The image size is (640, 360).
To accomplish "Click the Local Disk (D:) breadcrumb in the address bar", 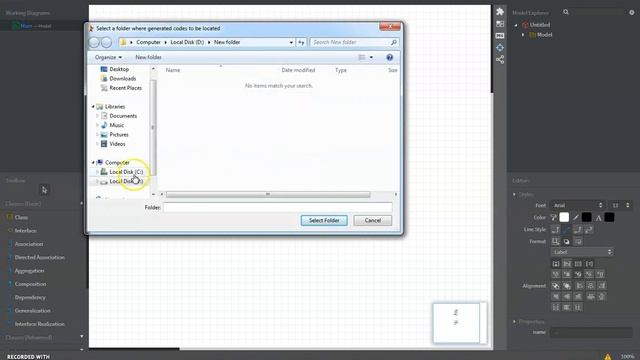I will click(187, 42).
